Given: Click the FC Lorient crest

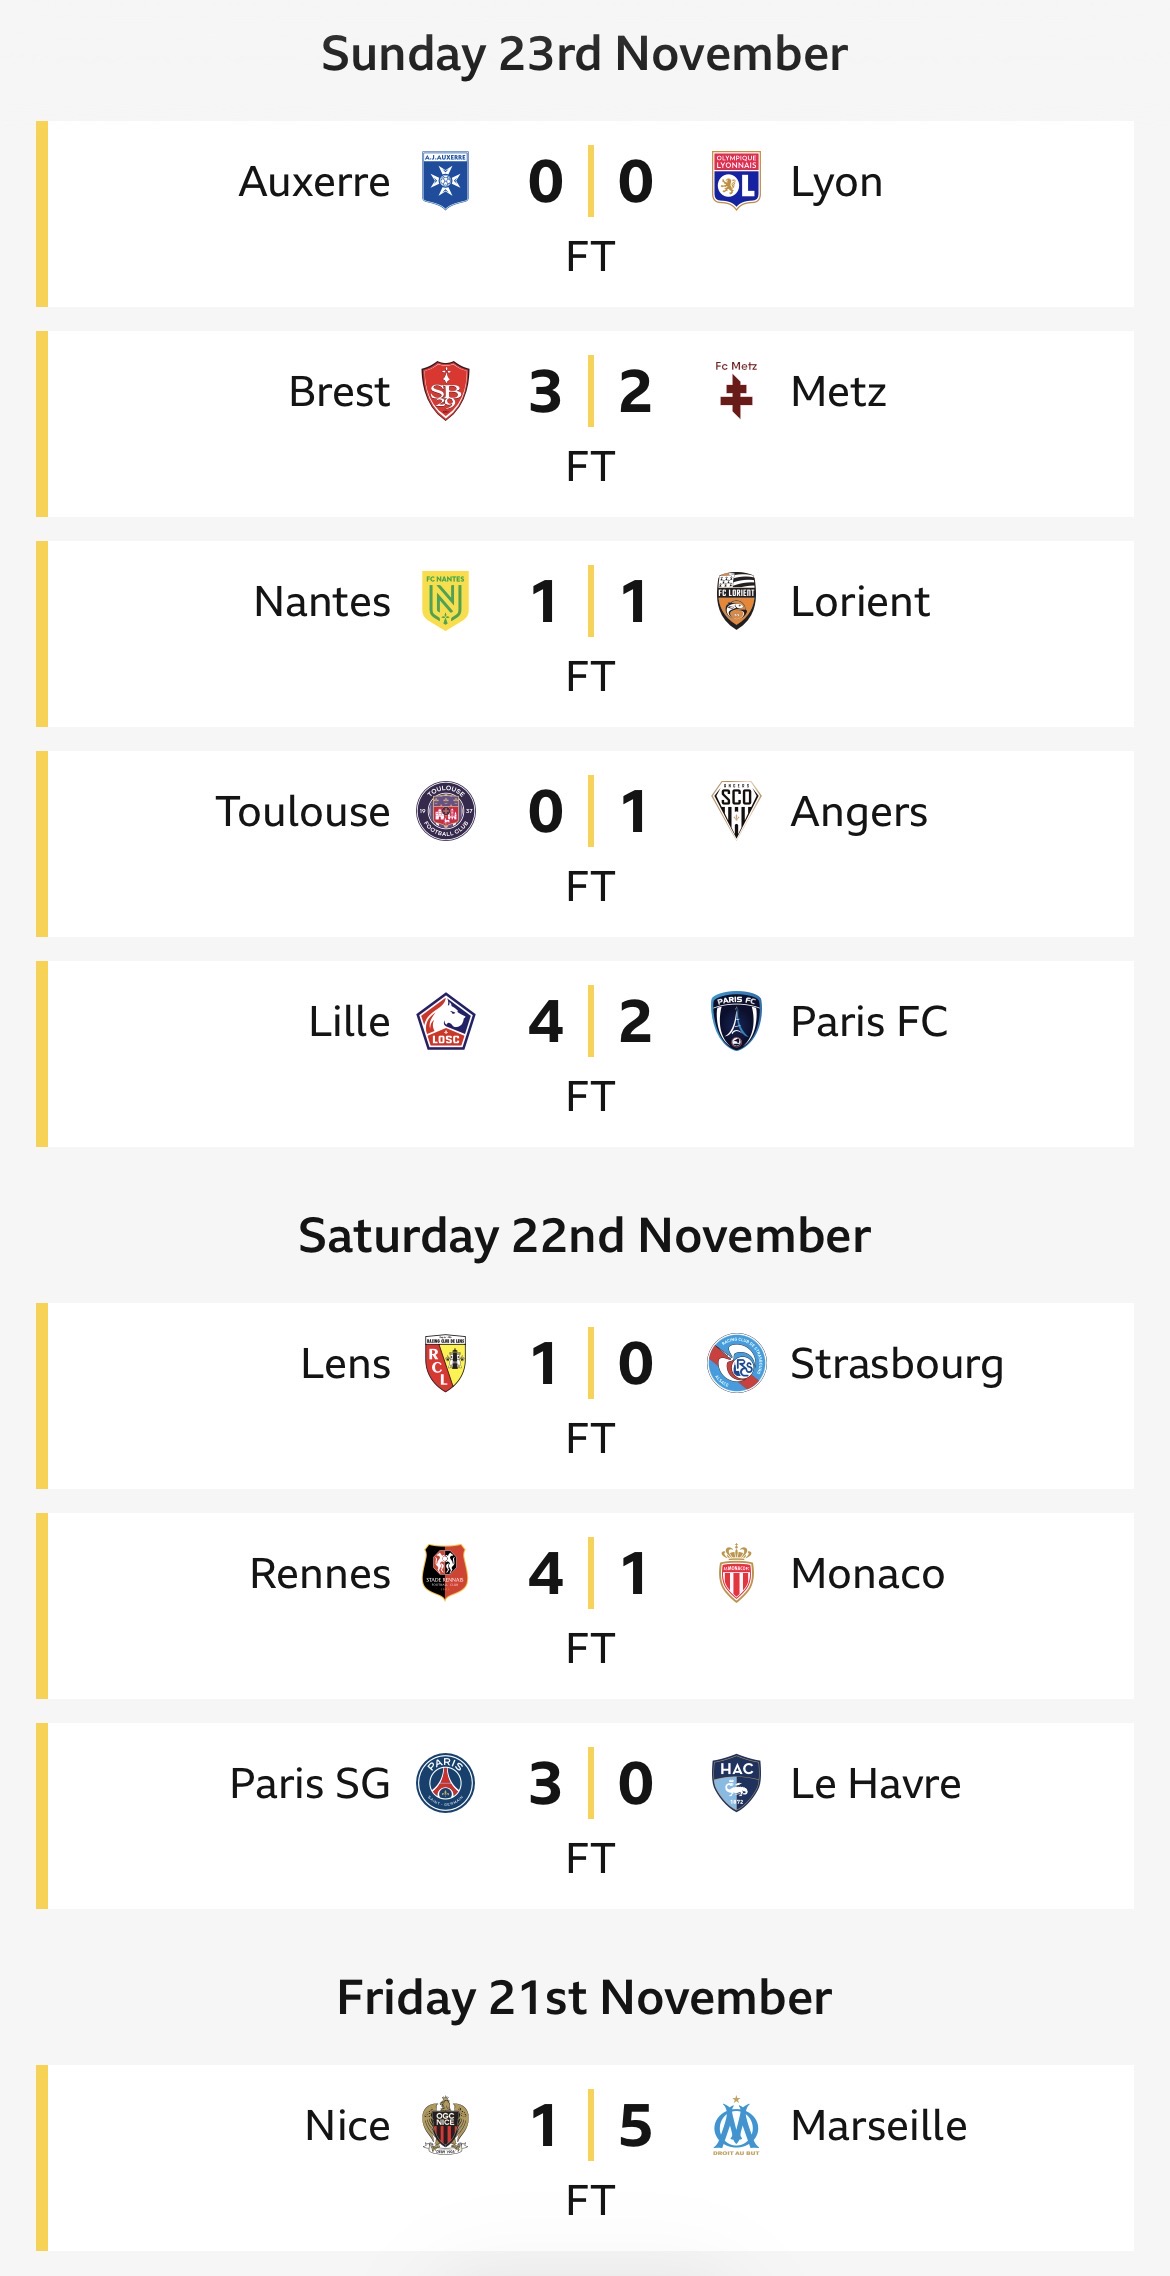Looking at the screenshot, I should pyautogui.click(x=736, y=601).
